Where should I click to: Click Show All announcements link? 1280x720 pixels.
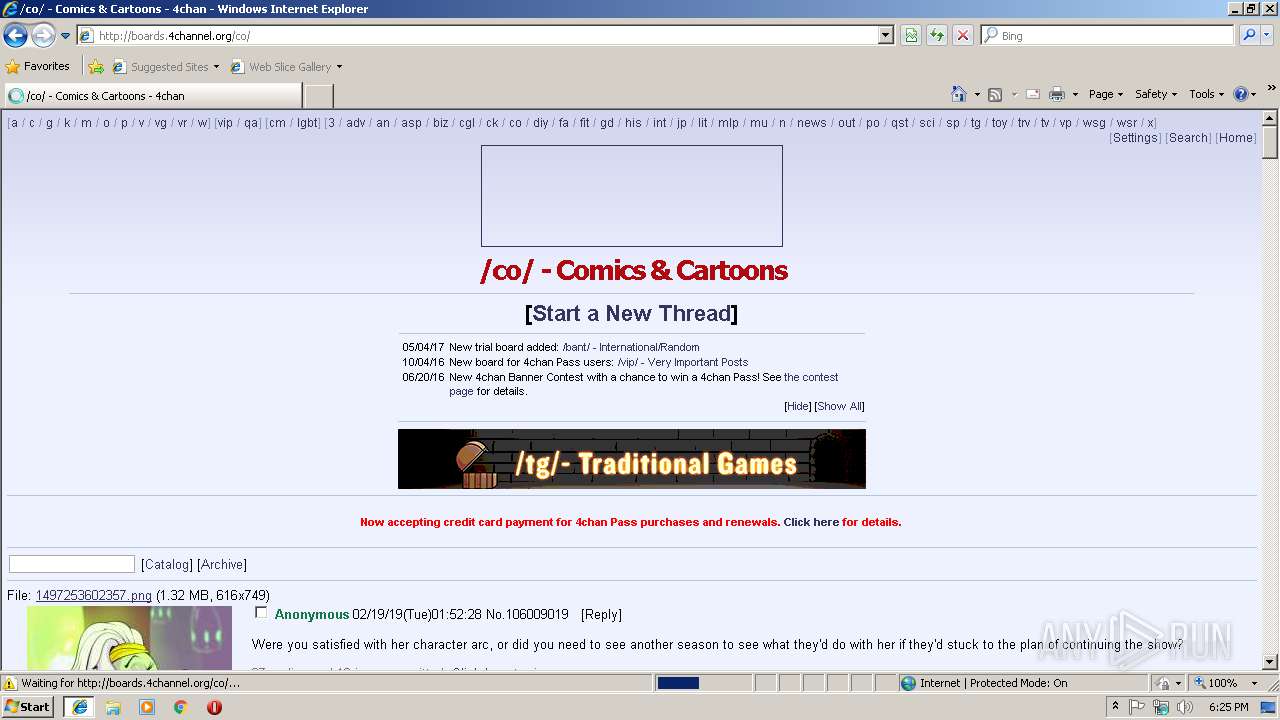[839, 406]
